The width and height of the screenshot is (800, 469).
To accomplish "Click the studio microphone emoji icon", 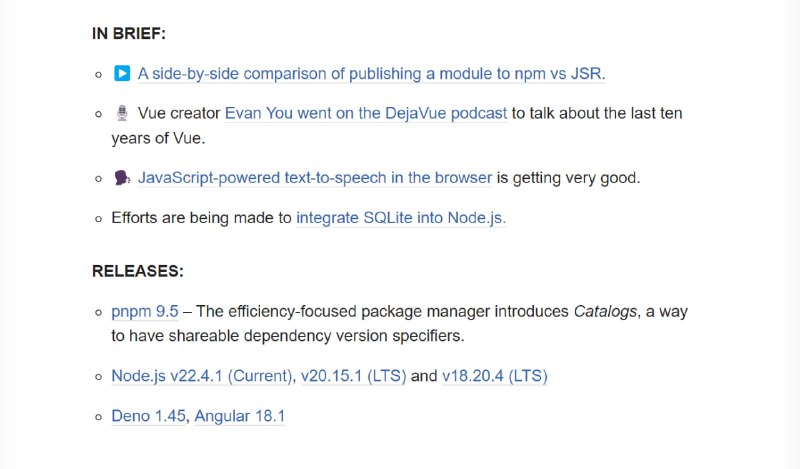I will click(x=122, y=113).
